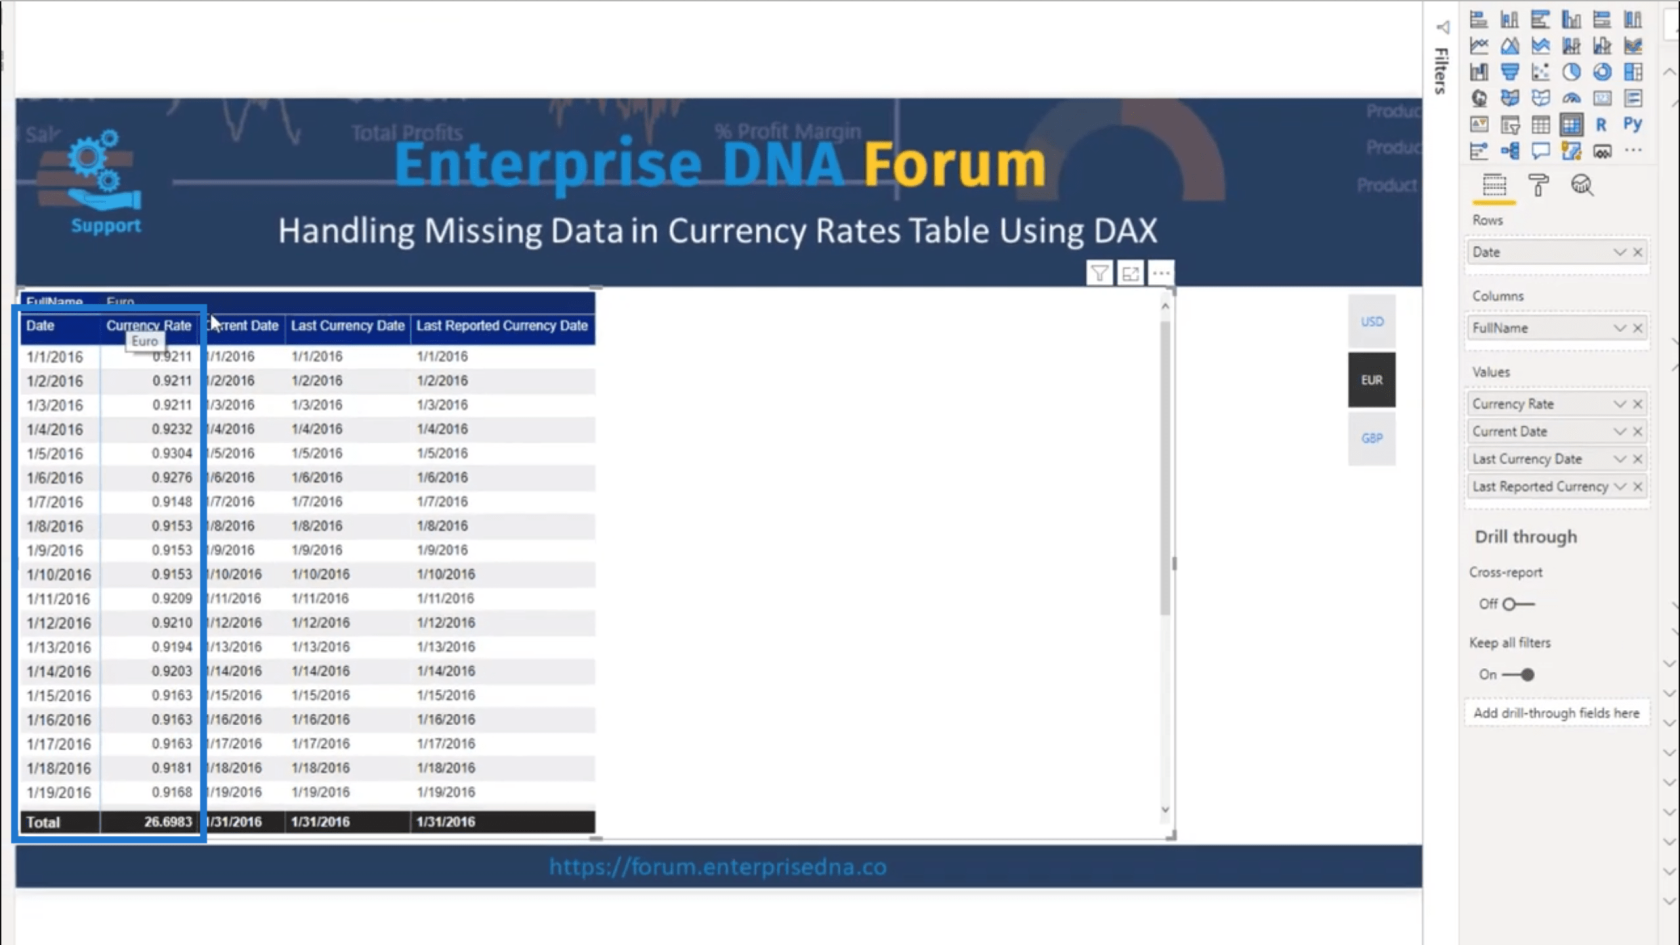Open the Current Date field dropdown
This screenshot has height=945, width=1680.
point(1619,431)
